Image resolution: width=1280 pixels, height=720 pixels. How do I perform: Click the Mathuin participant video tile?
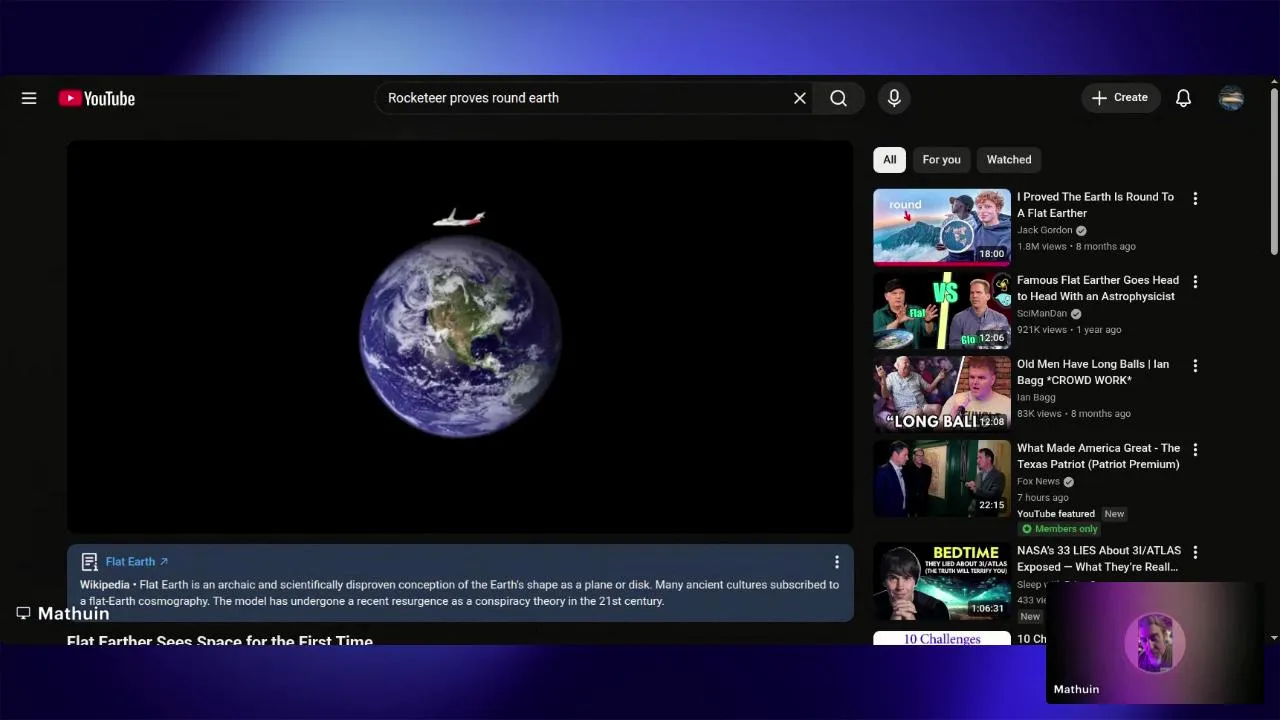pos(1154,643)
